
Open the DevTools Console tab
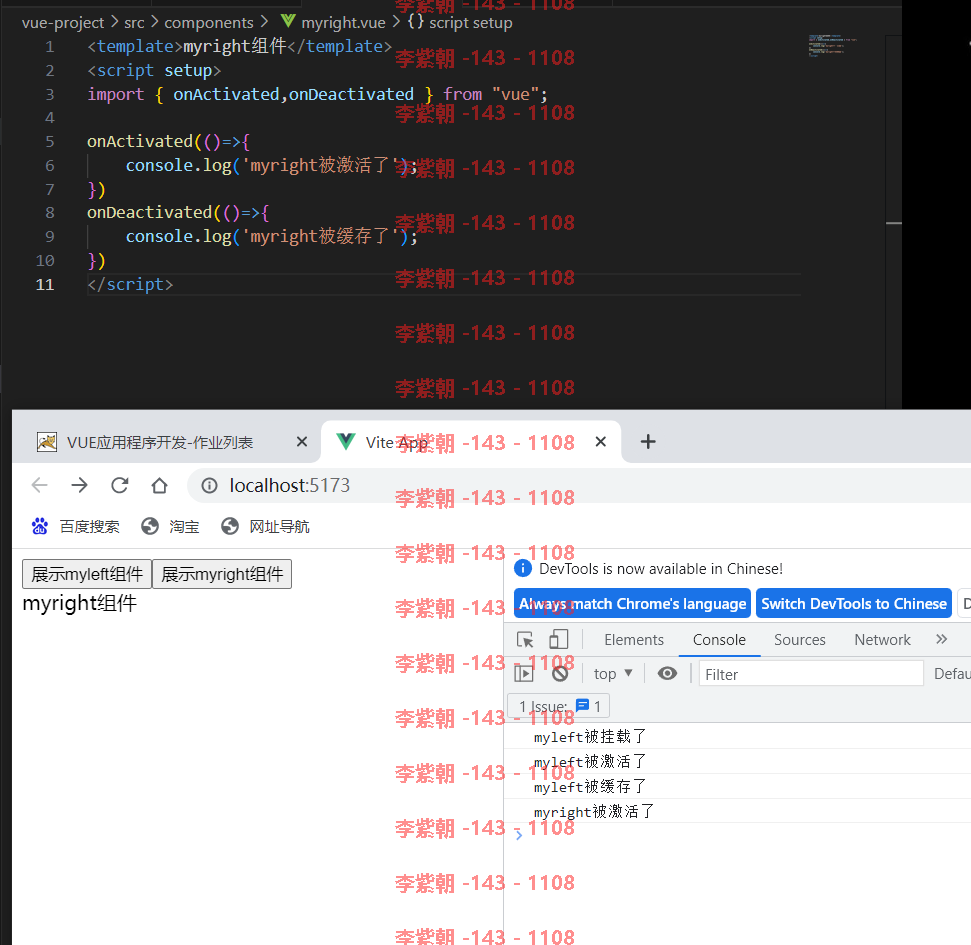pyautogui.click(x=719, y=640)
